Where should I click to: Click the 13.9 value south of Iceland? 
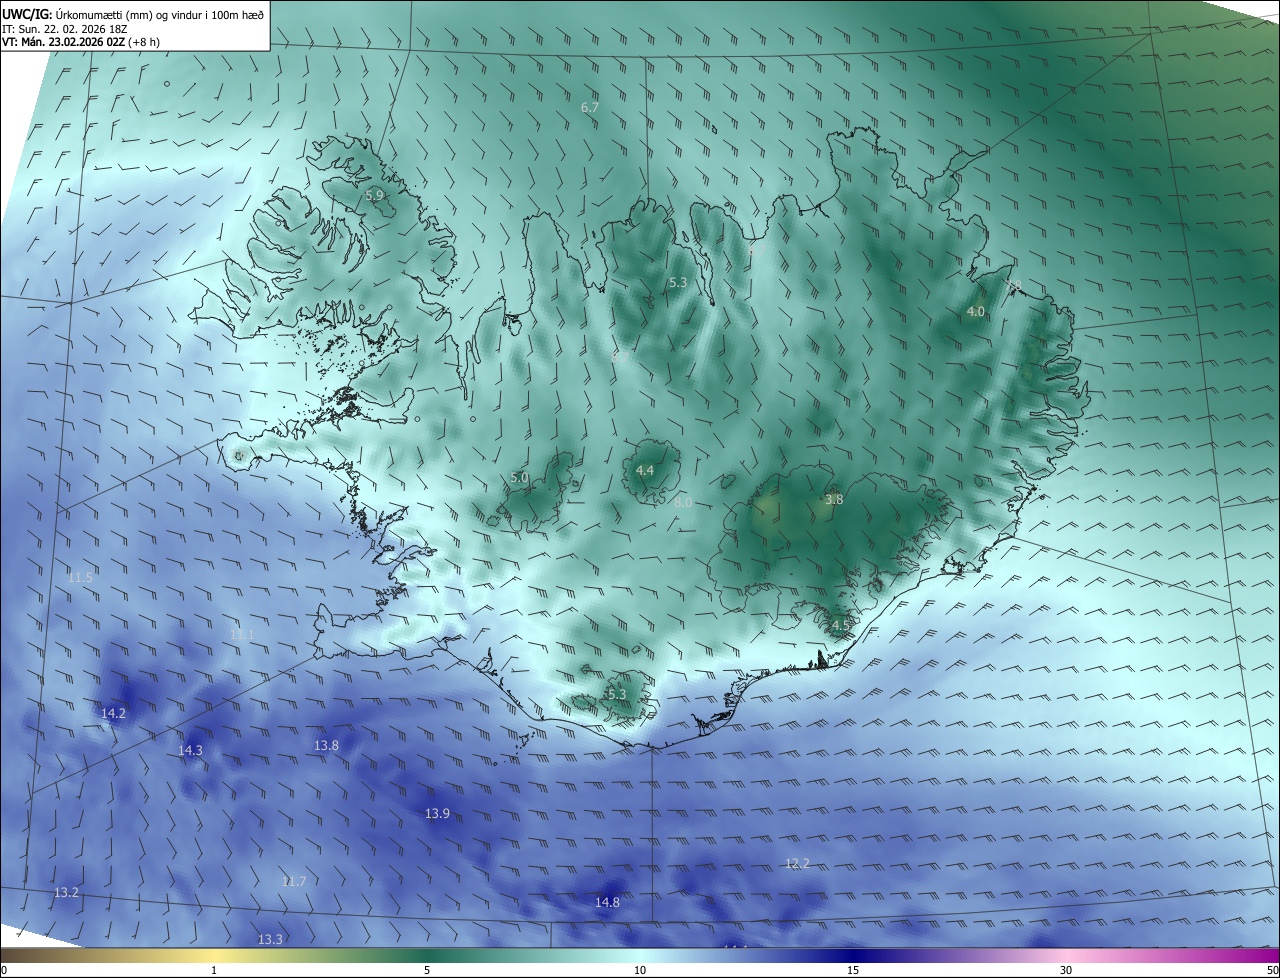[x=437, y=813]
